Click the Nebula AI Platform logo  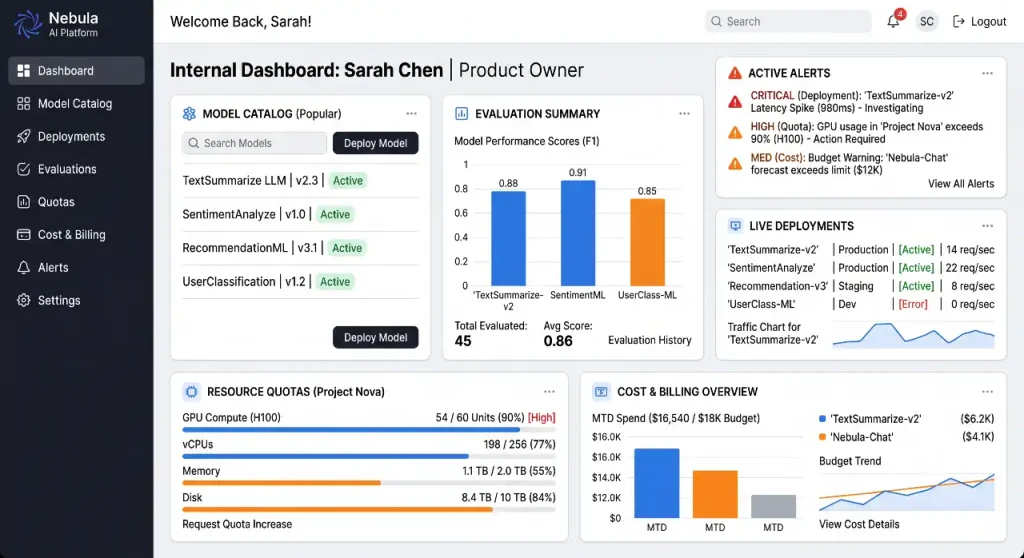[x=56, y=24]
